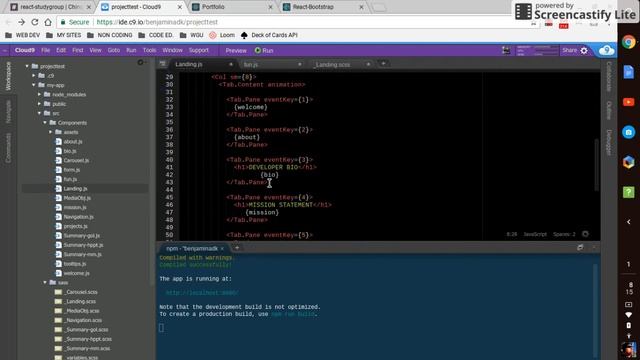
Task: Close the npm terminal tab
Action: pos(222,249)
